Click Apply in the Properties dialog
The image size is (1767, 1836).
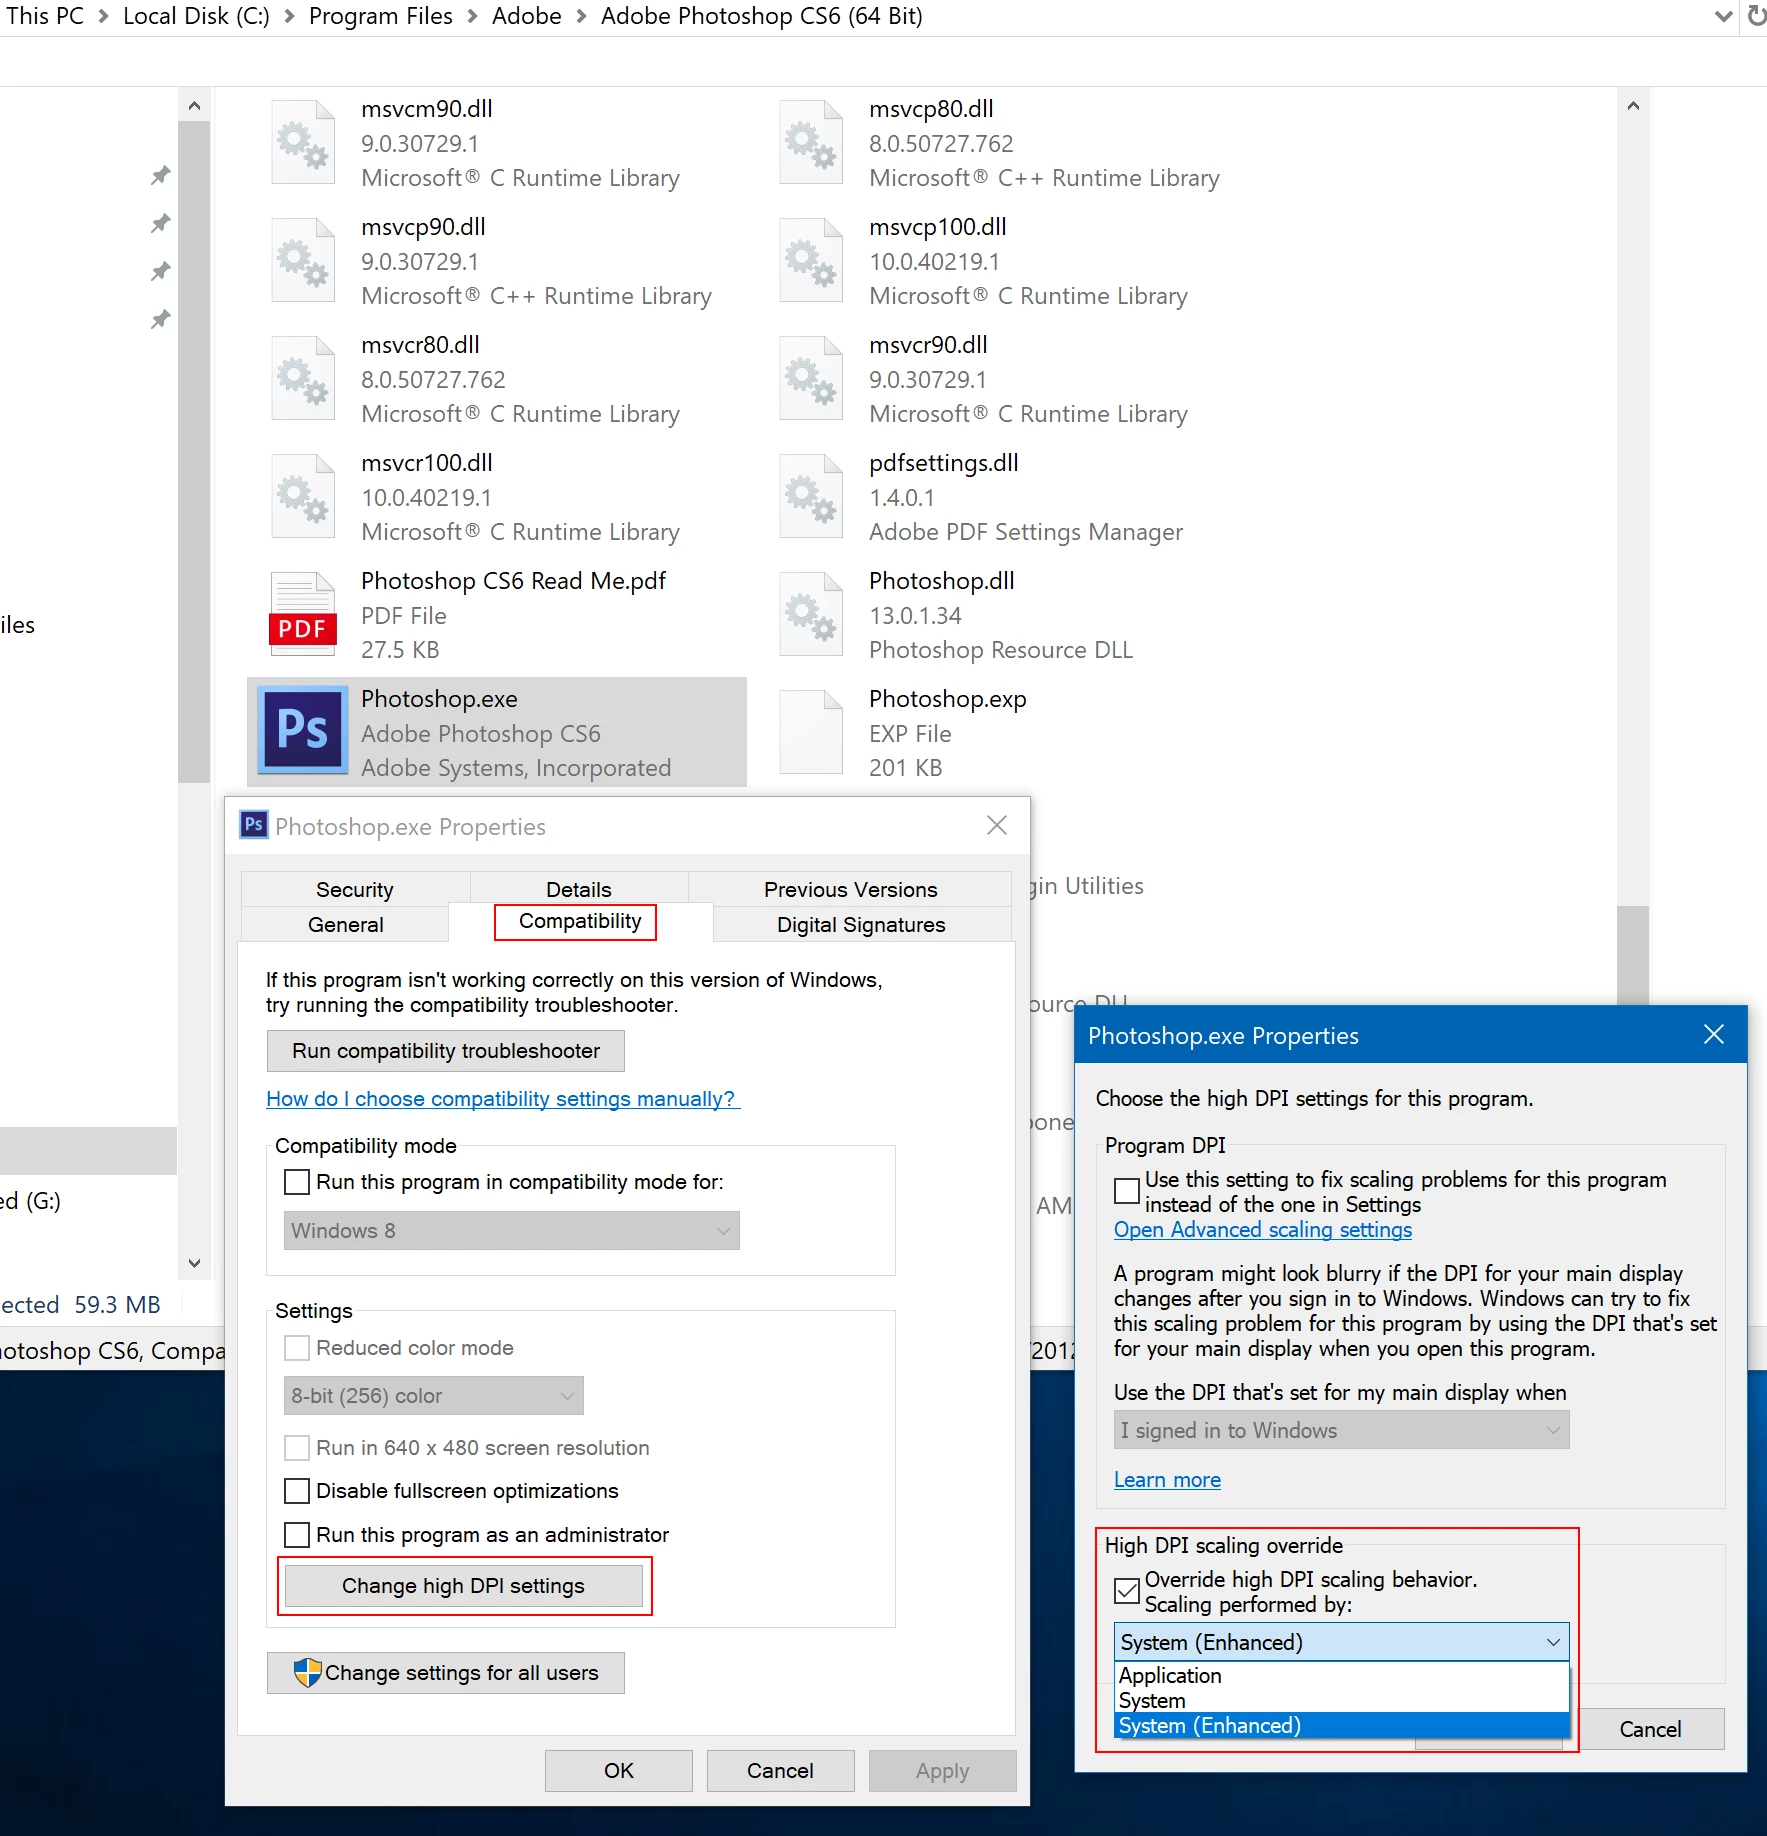click(943, 1771)
